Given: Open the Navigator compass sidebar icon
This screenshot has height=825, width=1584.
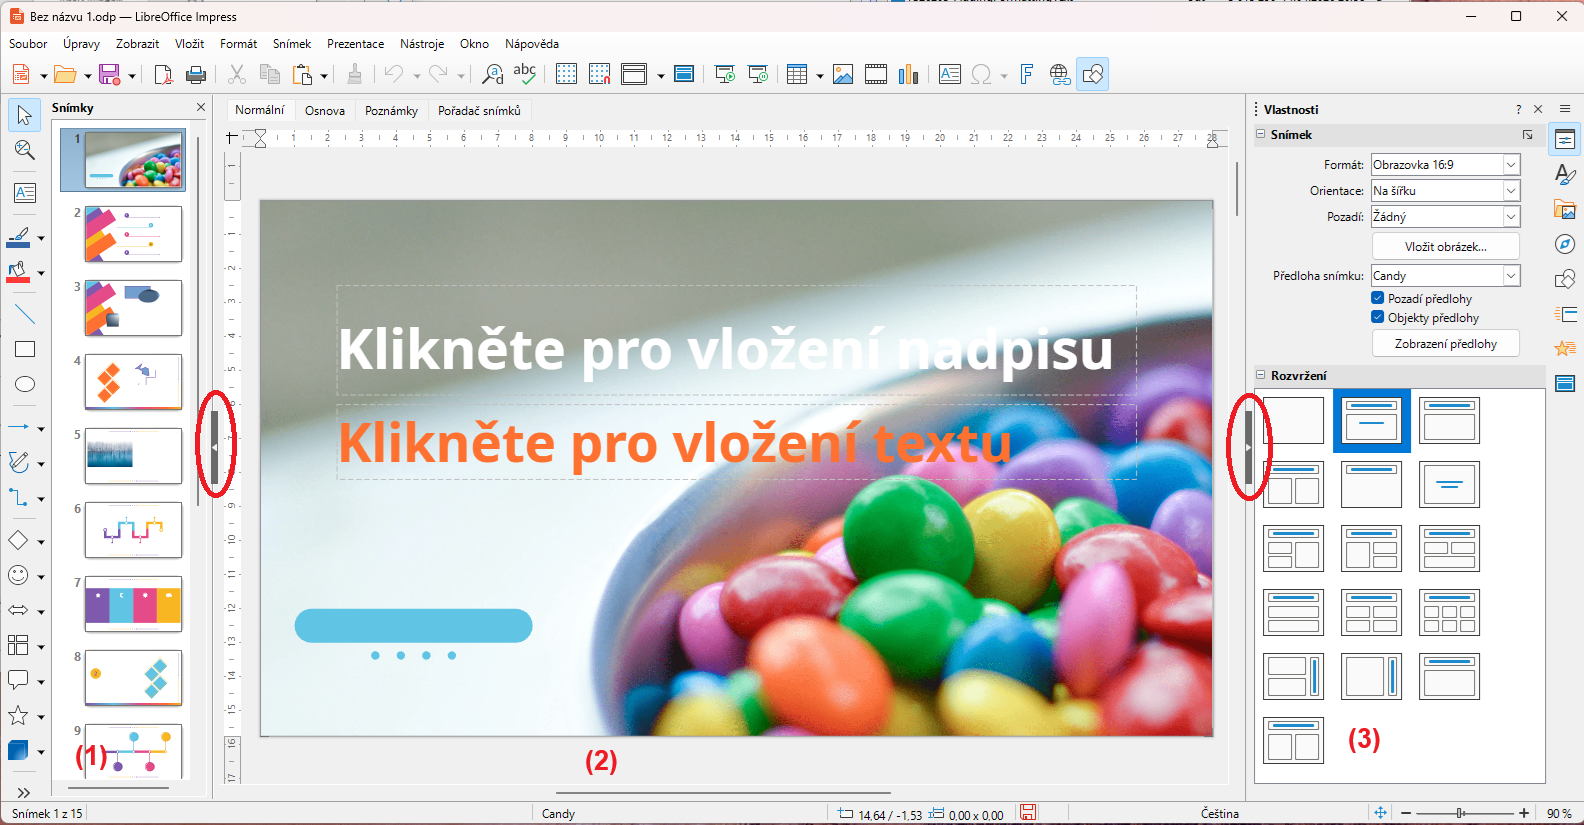Looking at the screenshot, I should coord(1565,244).
